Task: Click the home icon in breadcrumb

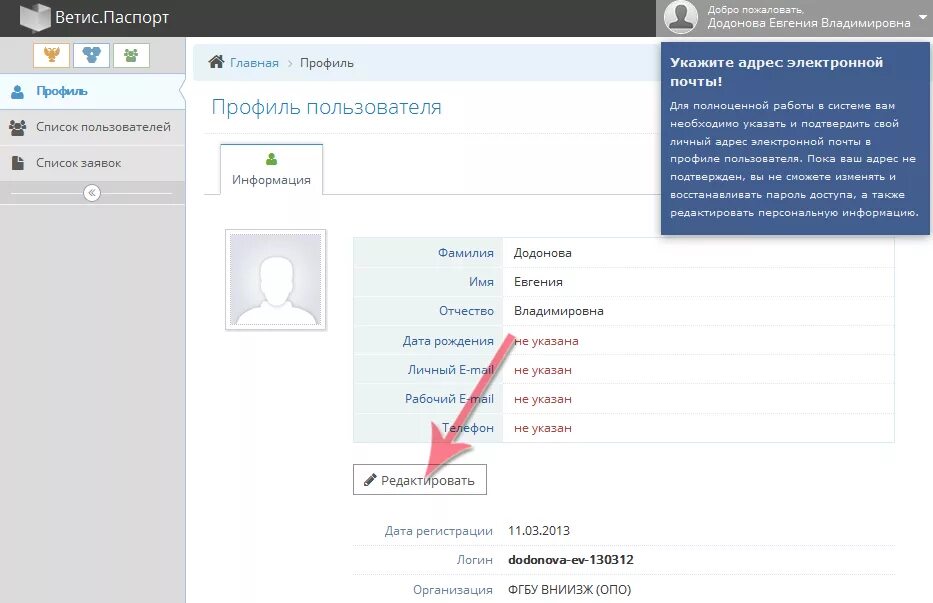Action: (216, 62)
